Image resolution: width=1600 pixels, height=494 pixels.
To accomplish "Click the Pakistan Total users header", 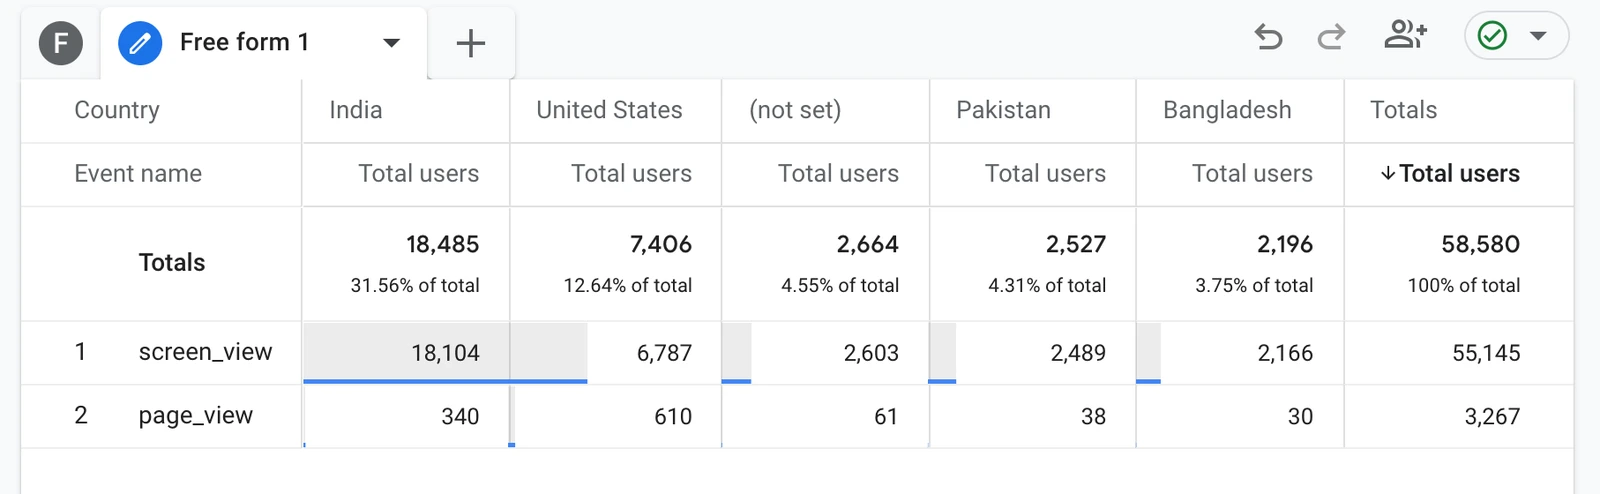I will 1045,173.
